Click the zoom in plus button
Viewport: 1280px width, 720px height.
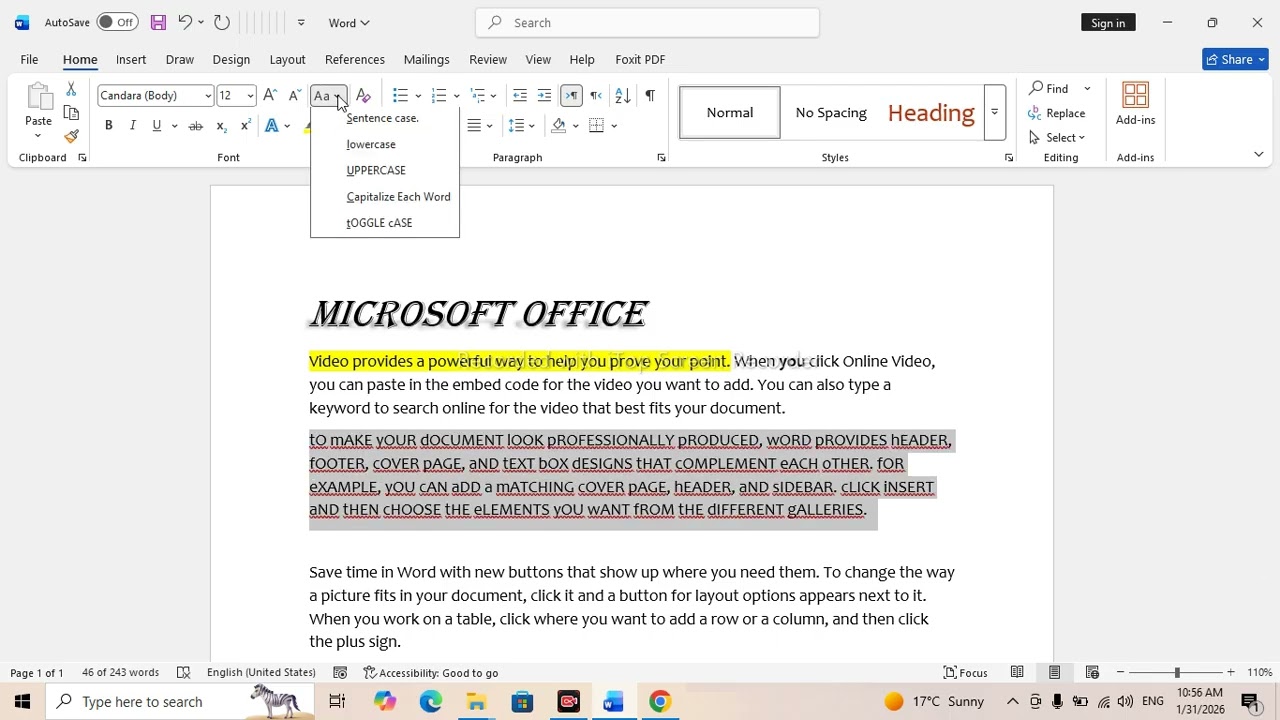[1231, 672]
